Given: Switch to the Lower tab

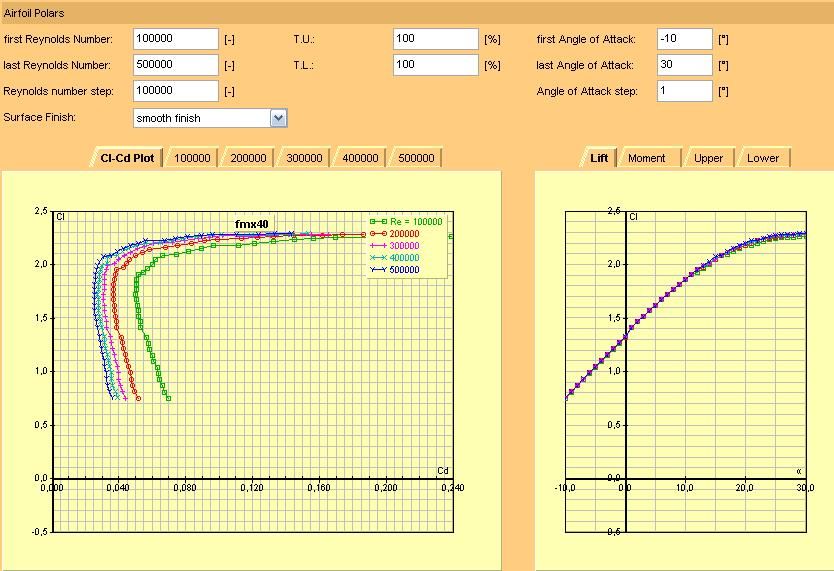Looking at the screenshot, I should coord(763,158).
